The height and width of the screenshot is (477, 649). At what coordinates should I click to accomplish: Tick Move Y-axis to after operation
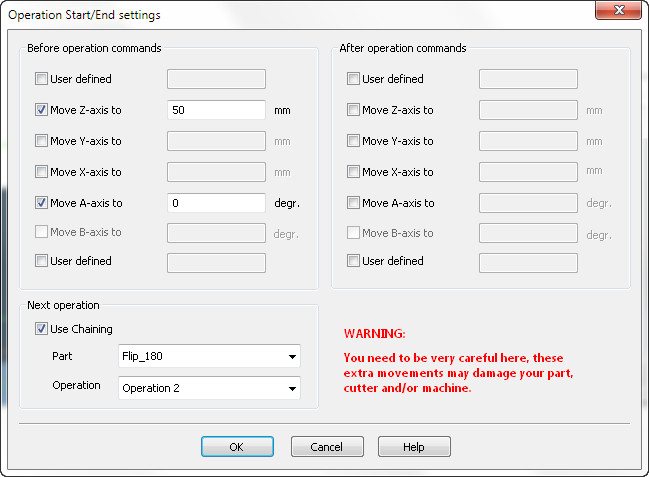point(353,141)
